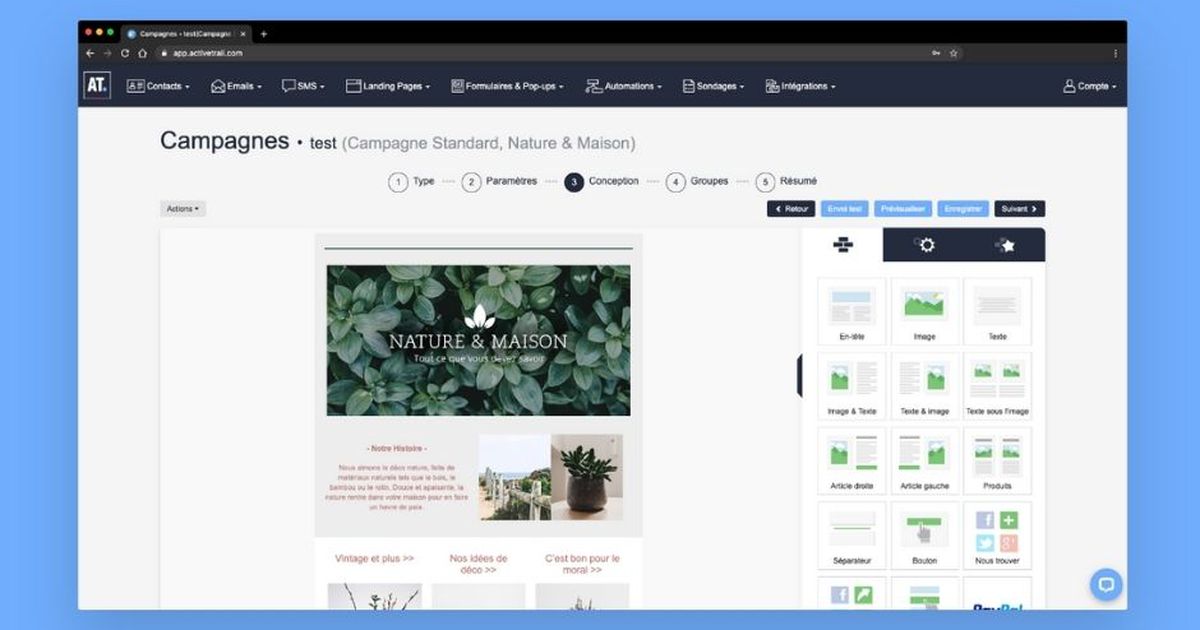1200x630 pixels.
Task: Open the Compte dropdown
Action: (x=1087, y=86)
